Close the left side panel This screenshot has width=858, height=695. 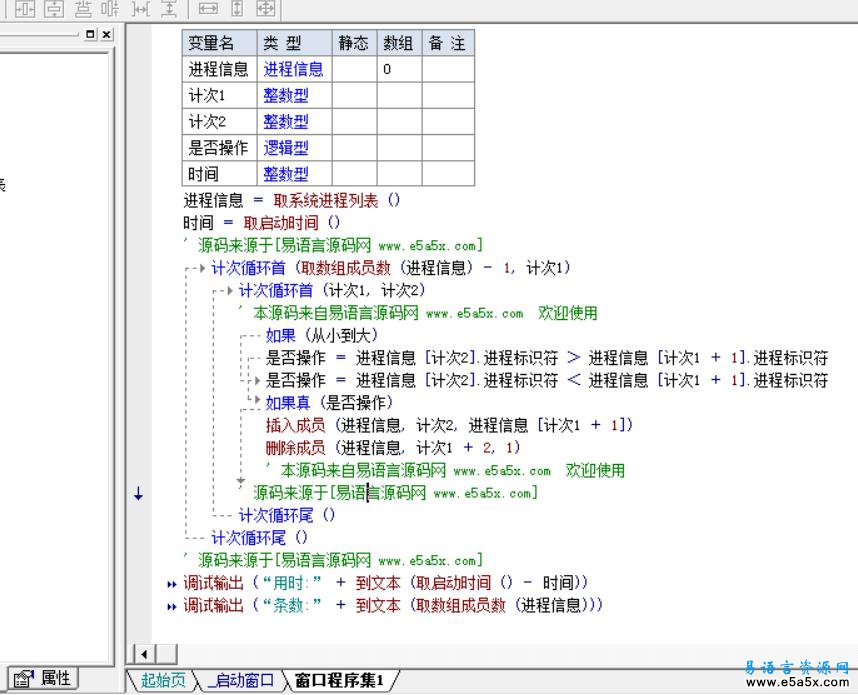[107, 34]
